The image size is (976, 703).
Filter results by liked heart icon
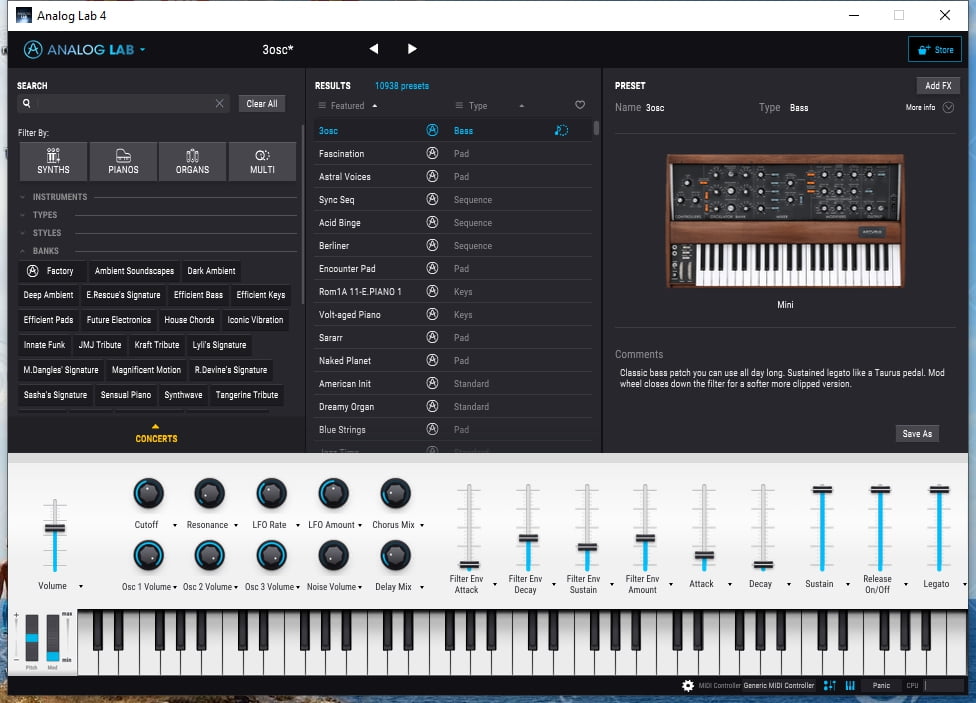pyautogui.click(x=580, y=105)
